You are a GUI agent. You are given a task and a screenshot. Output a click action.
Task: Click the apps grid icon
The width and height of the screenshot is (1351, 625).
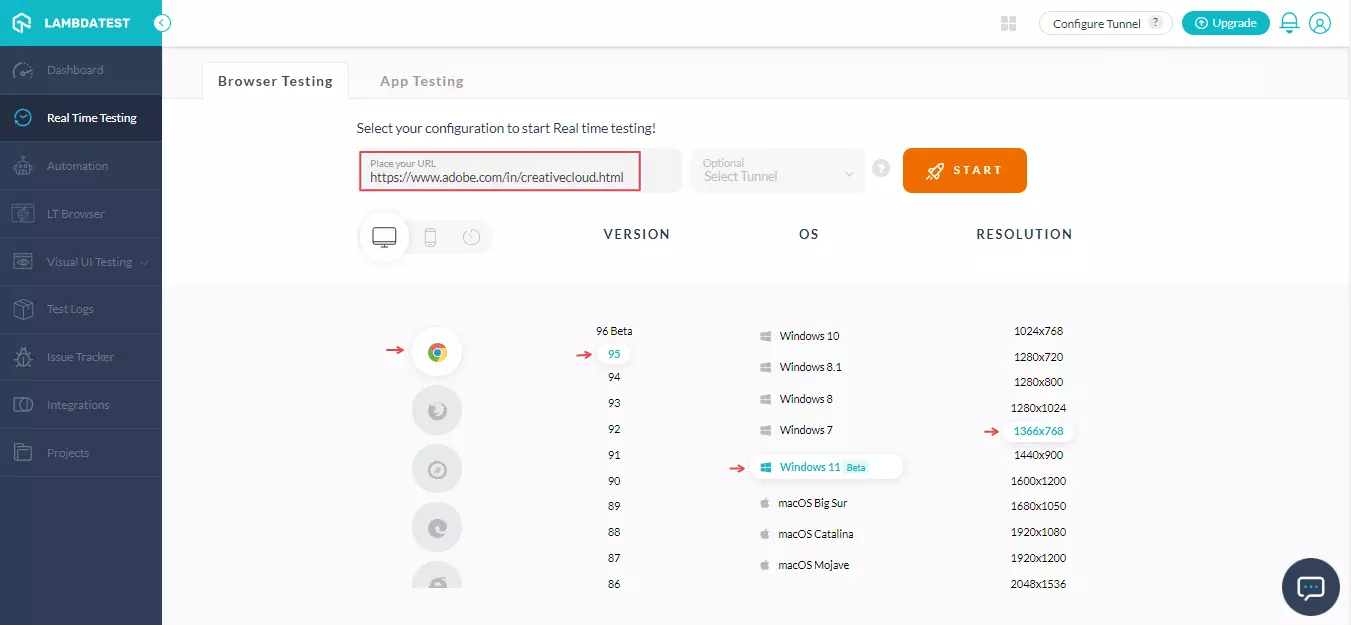(x=1008, y=23)
